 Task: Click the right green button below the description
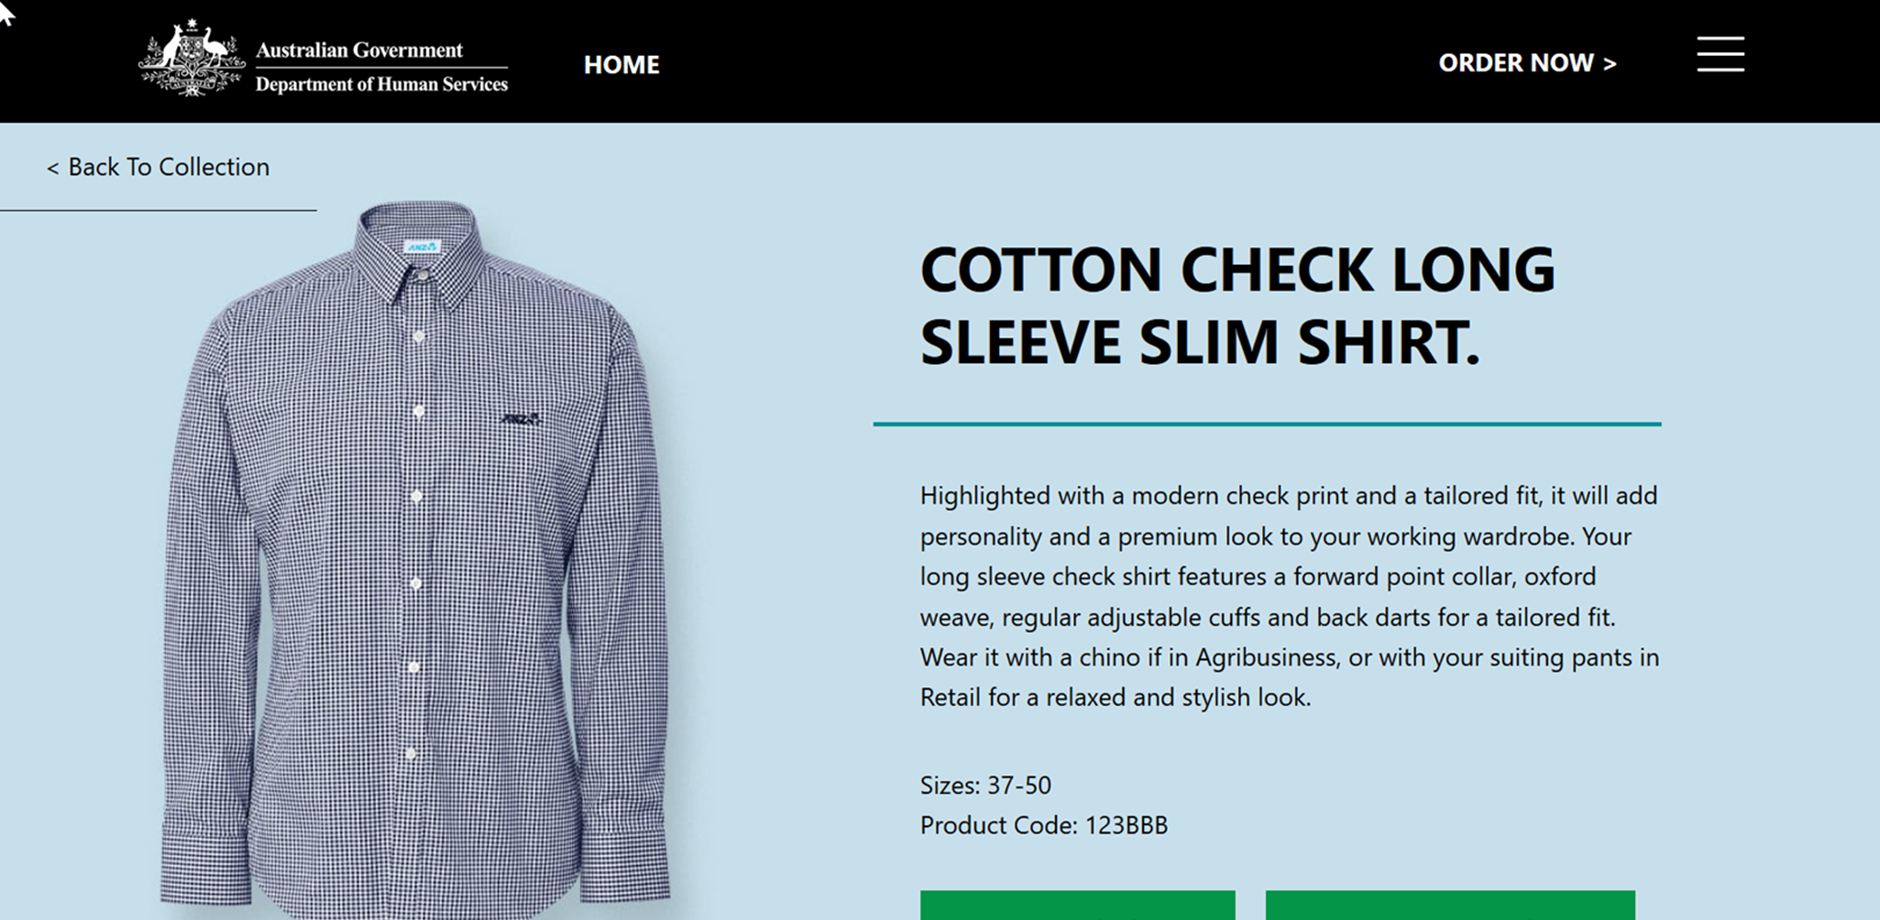(1450, 905)
